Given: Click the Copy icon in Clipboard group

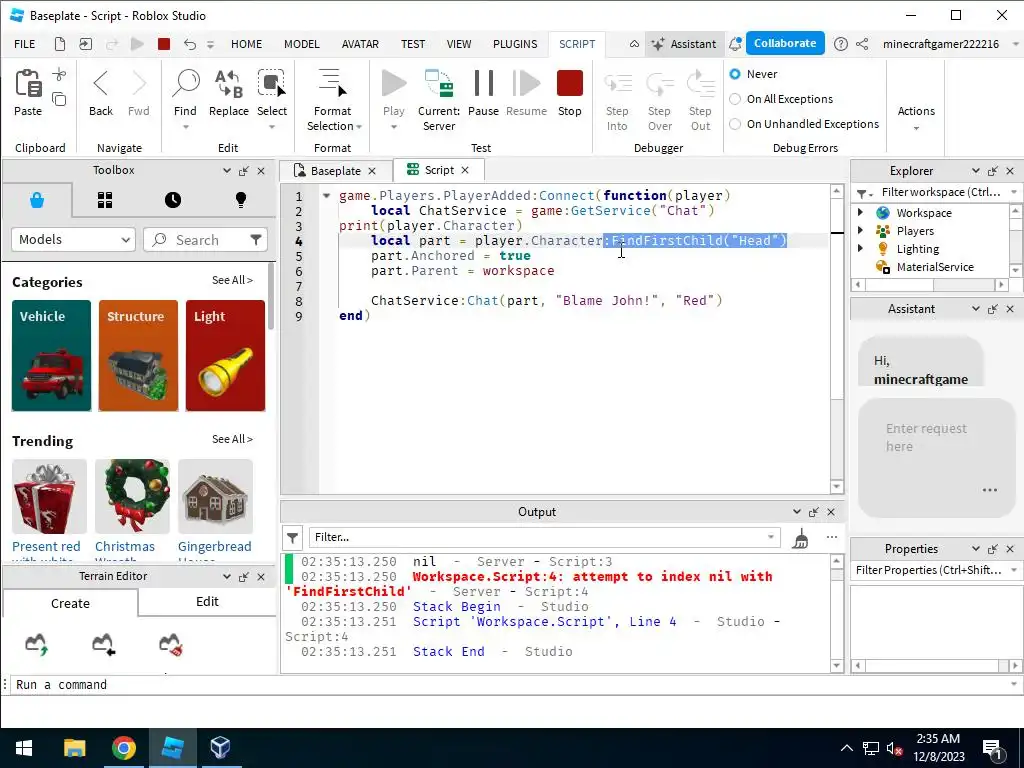Looking at the screenshot, I should click(x=59, y=99).
